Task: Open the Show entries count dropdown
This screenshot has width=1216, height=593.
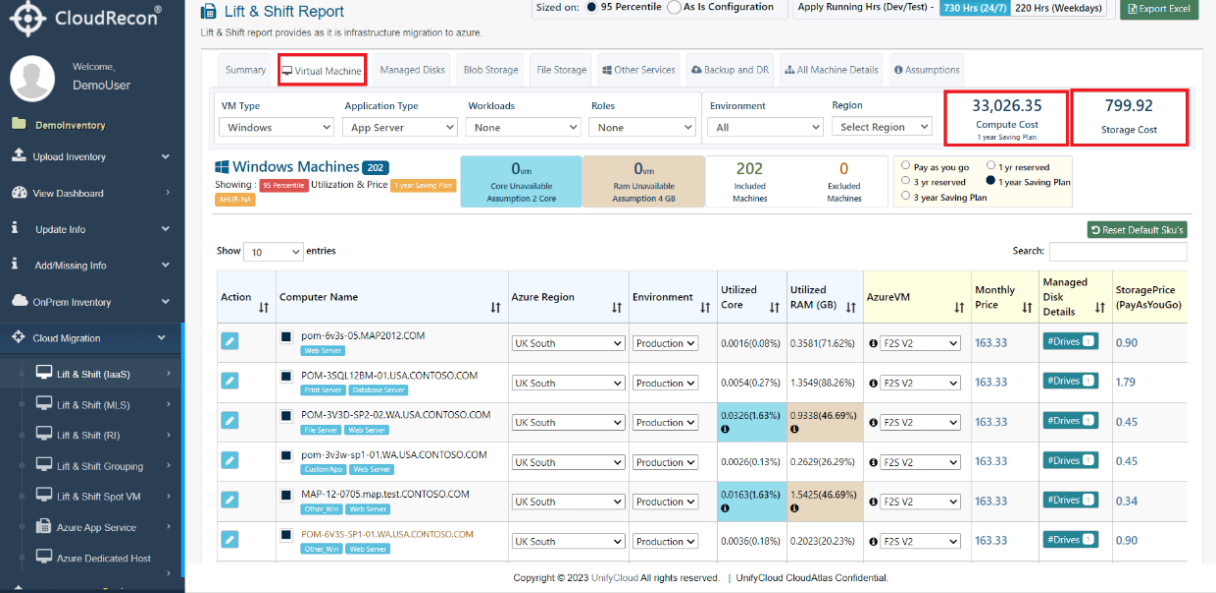Action: click(274, 252)
